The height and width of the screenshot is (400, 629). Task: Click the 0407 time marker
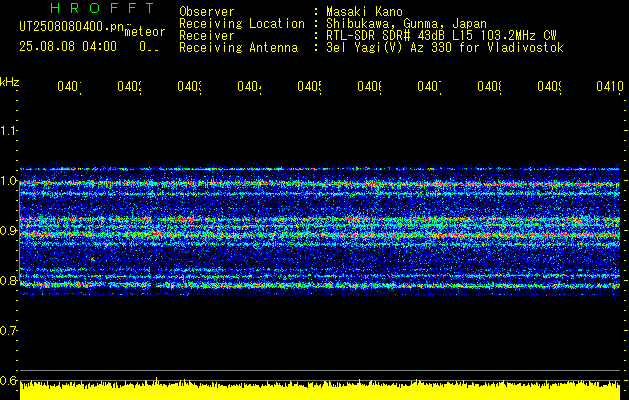(x=429, y=86)
